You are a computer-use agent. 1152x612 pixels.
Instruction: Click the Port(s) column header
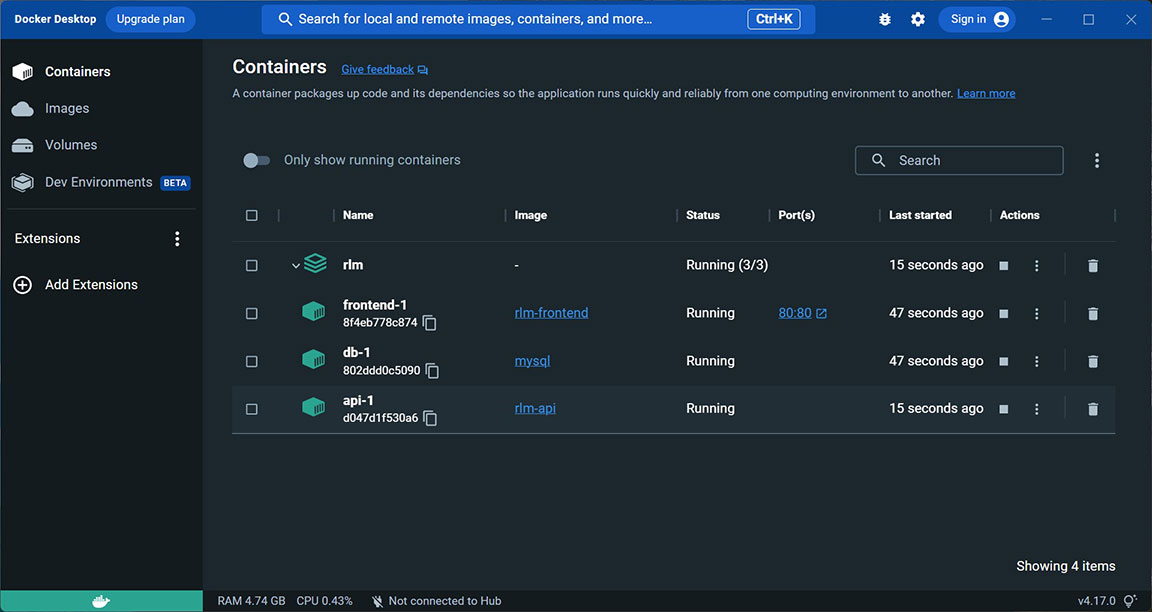pos(796,215)
